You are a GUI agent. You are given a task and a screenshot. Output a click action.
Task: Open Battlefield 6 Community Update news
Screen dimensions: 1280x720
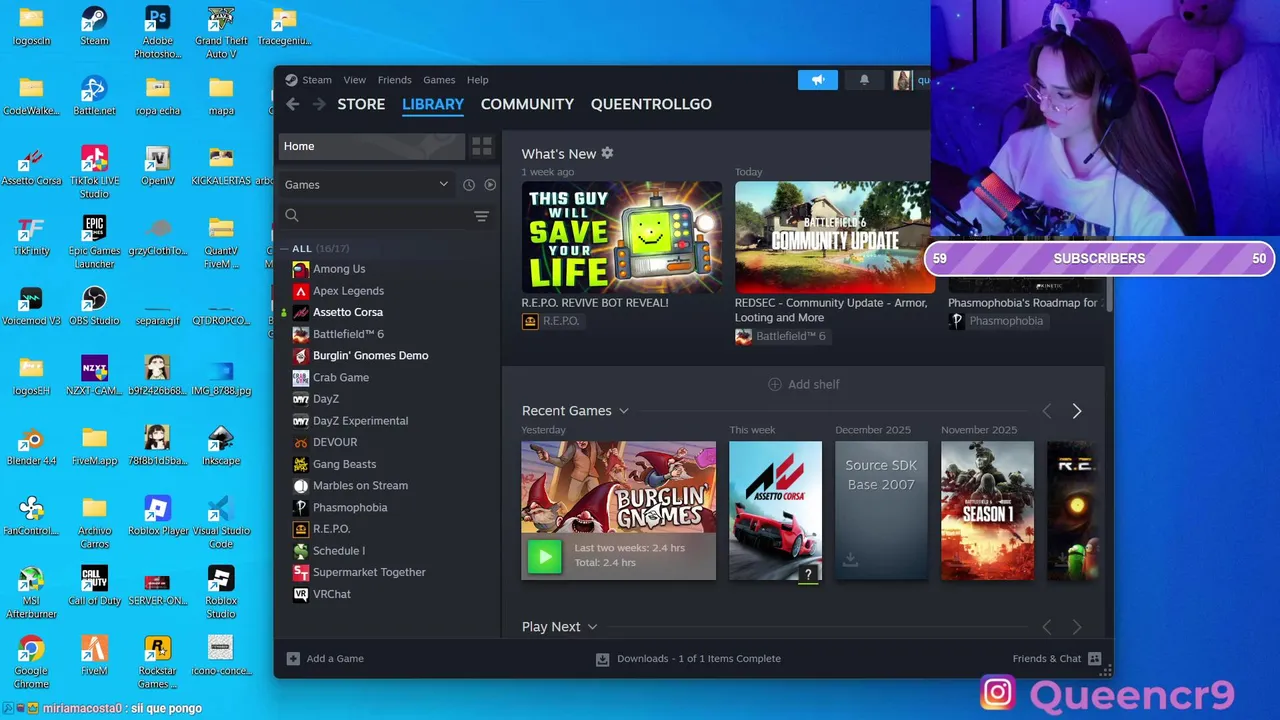[835, 237]
